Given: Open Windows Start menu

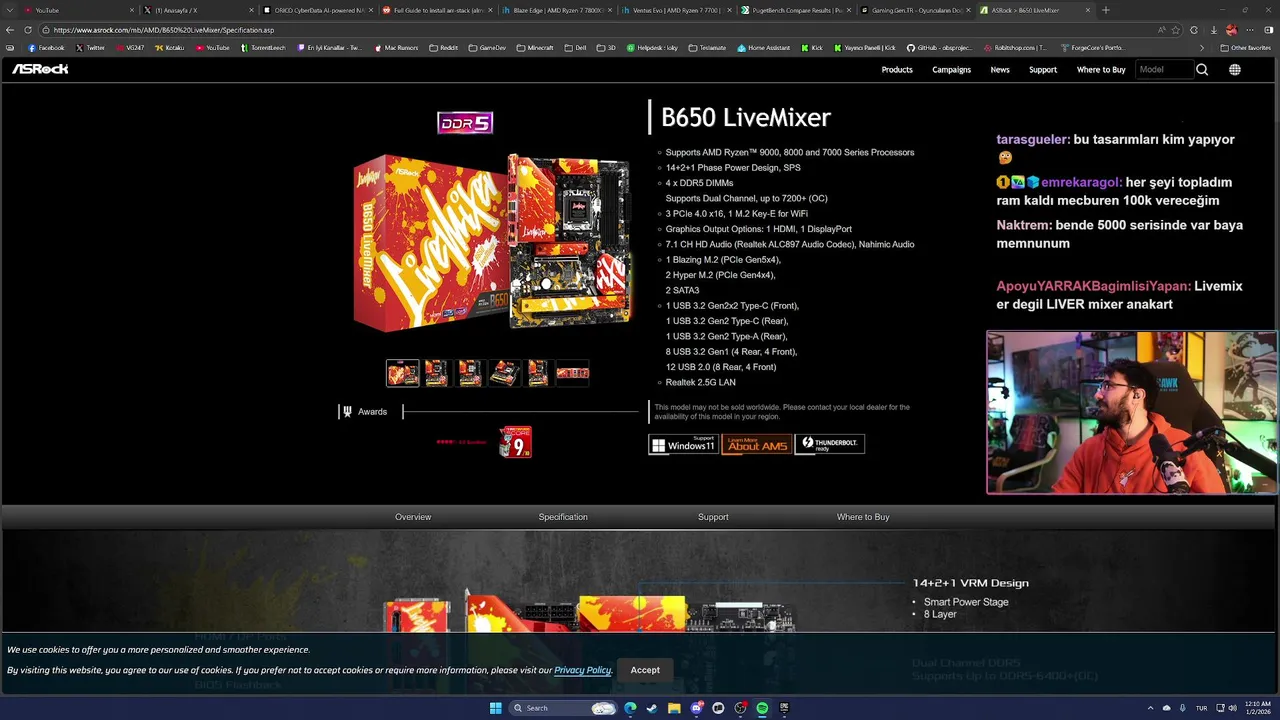Looking at the screenshot, I should tap(495, 708).
